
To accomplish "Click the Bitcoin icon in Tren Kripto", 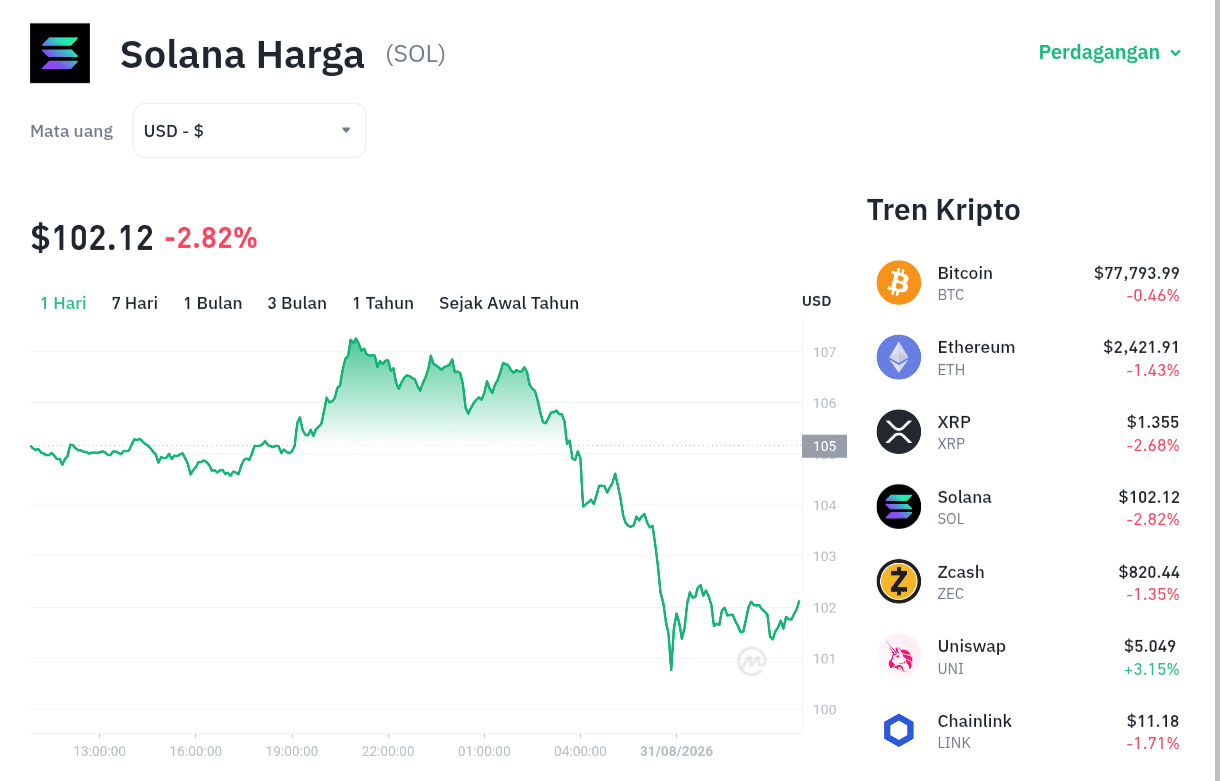I will pyautogui.click(x=898, y=283).
